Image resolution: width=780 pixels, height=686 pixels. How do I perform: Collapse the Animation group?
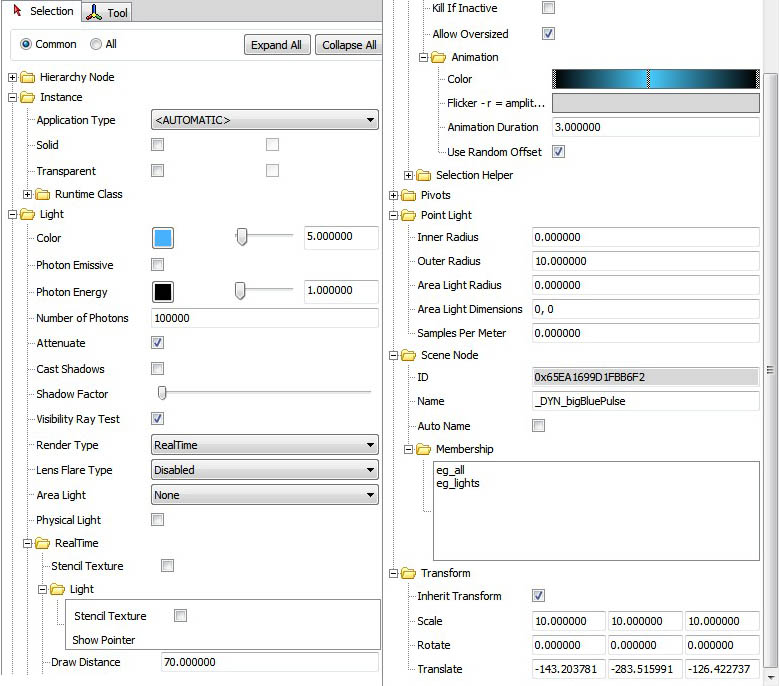coord(423,58)
